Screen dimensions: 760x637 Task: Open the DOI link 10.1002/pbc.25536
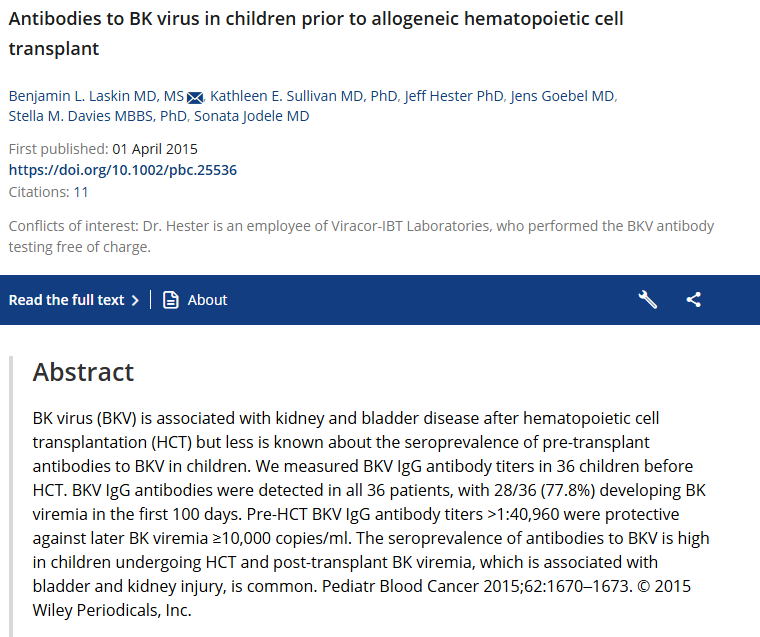point(123,170)
